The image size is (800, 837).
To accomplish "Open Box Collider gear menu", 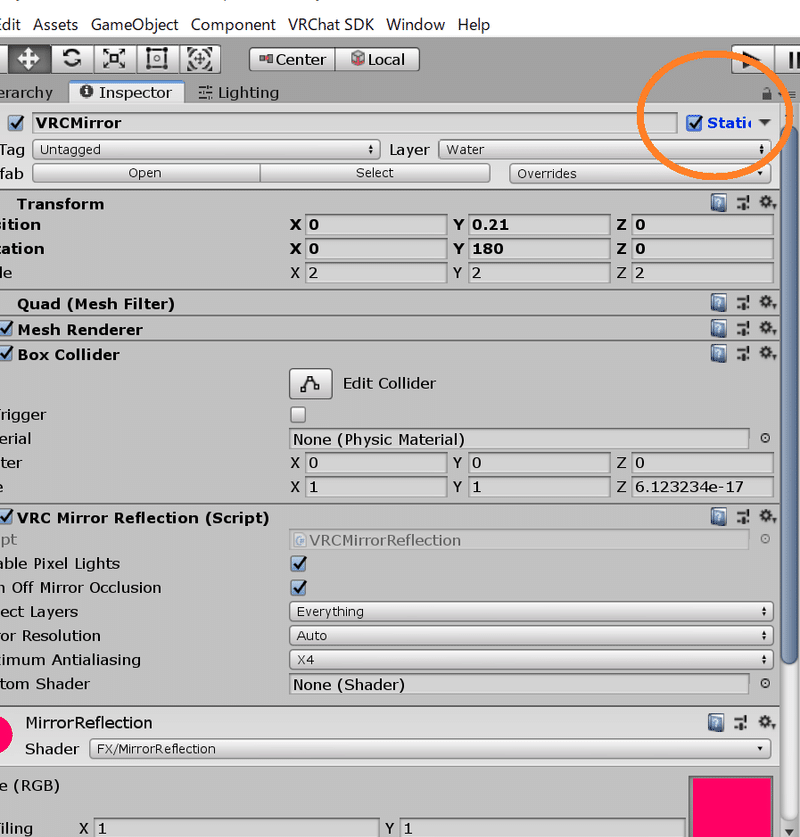I will tap(767, 353).
